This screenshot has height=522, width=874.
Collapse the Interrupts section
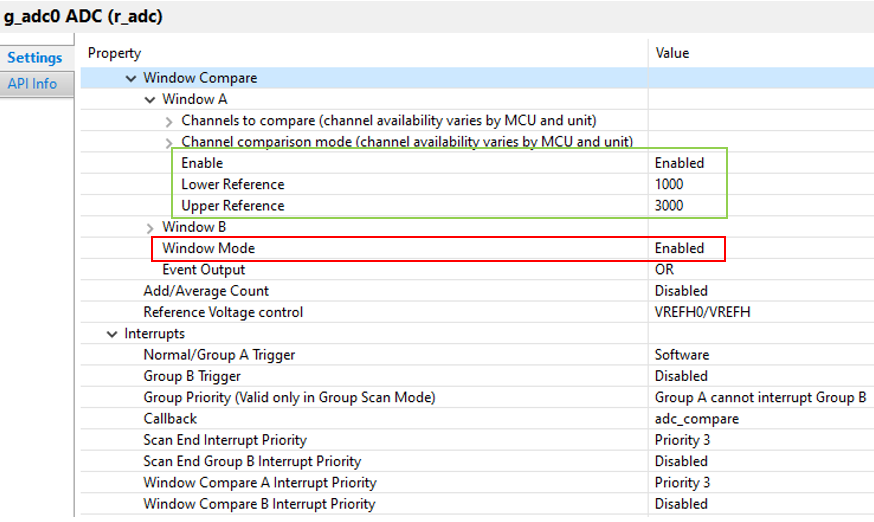[x=112, y=334]
